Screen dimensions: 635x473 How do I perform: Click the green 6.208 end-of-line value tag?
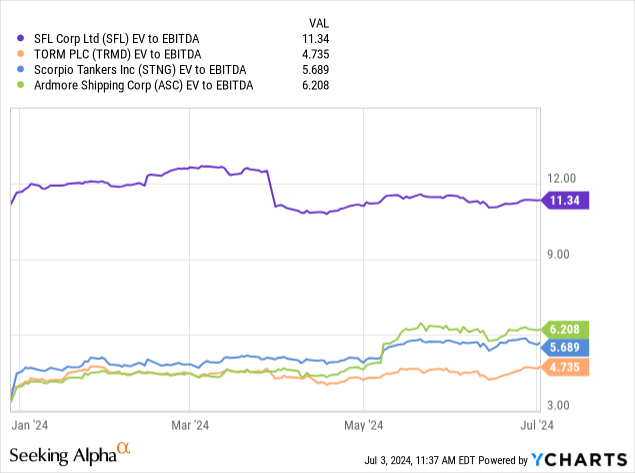[567, 328]
